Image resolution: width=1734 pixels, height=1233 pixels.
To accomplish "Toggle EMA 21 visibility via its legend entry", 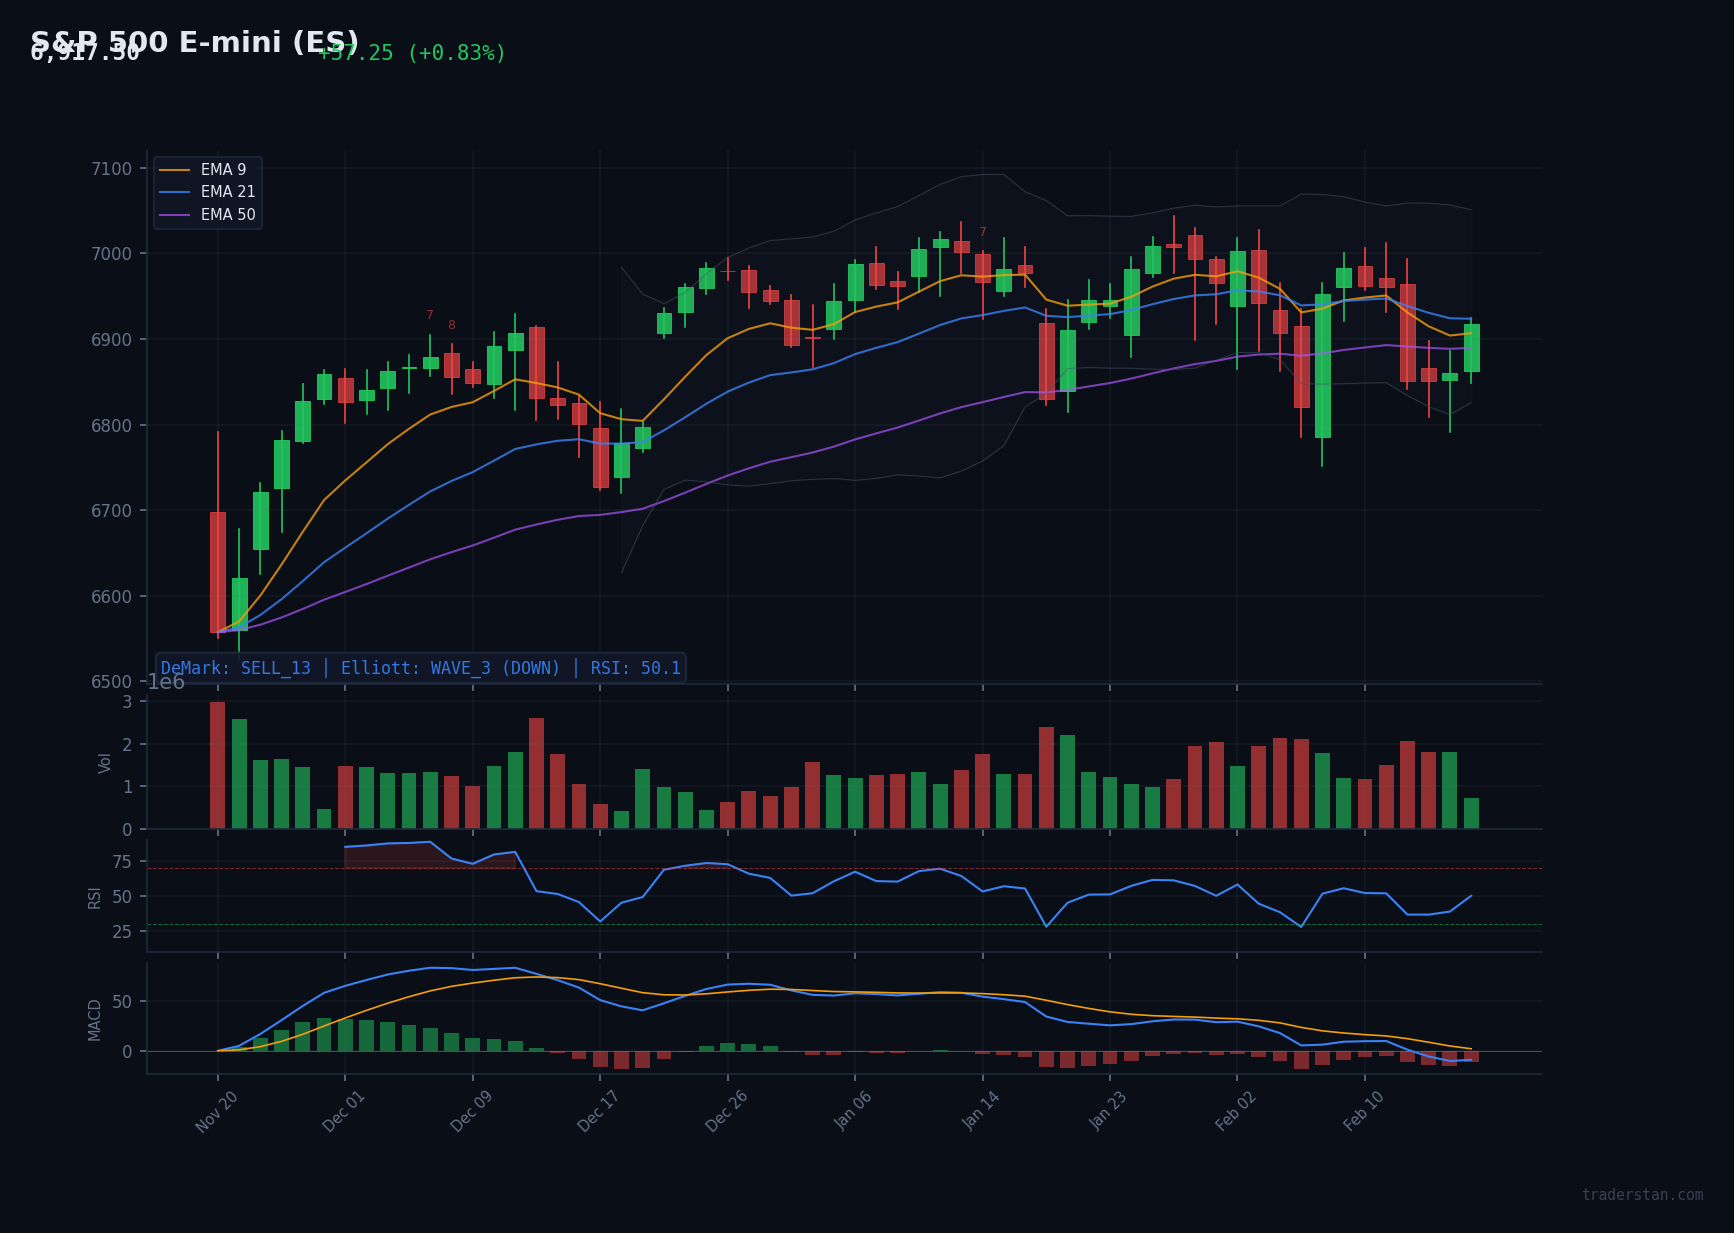I will [227, 192].
